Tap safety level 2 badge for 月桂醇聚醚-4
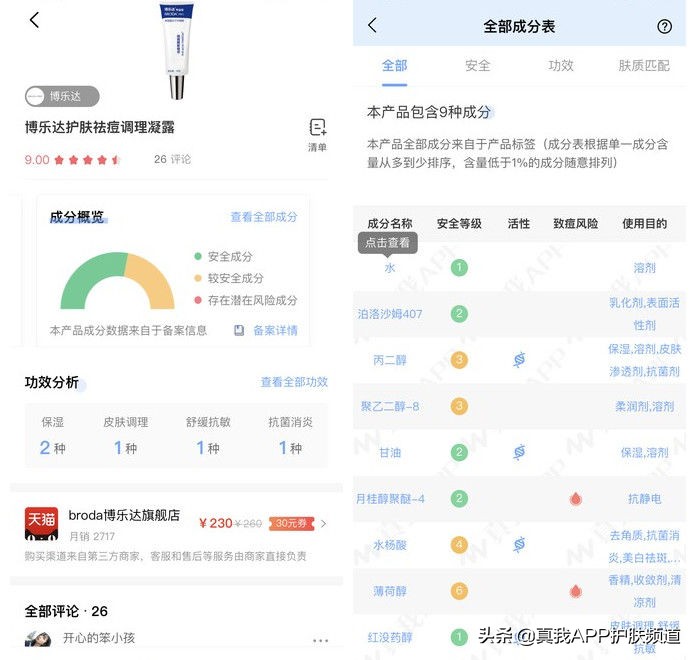Viewport: 696px width, 660px height. 459,498
